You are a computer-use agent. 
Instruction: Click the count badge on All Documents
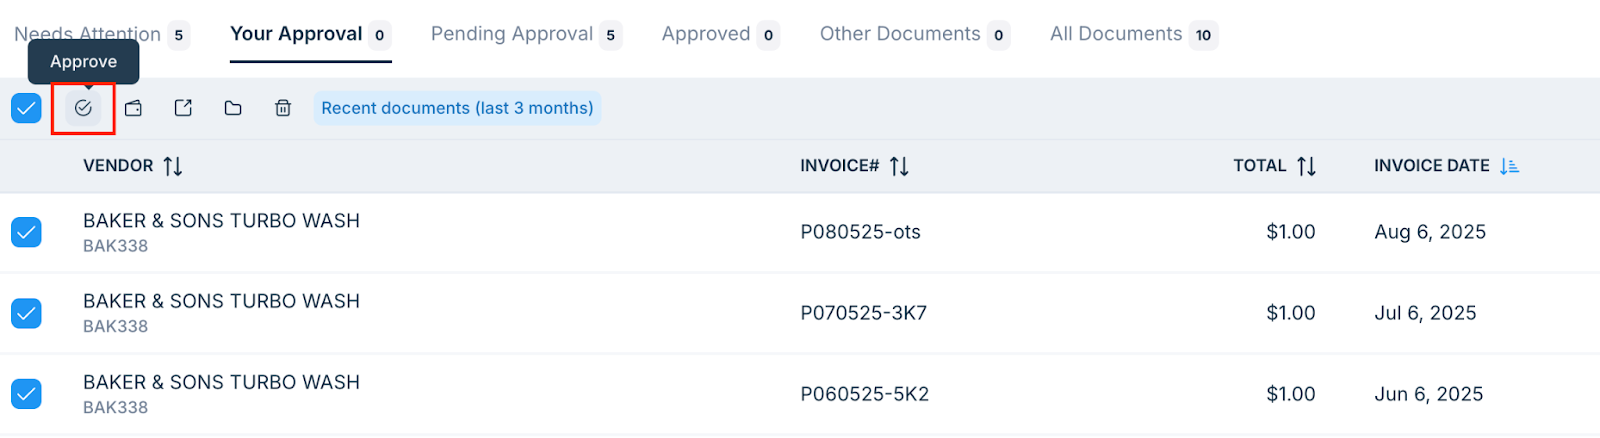coord(1203,35)
